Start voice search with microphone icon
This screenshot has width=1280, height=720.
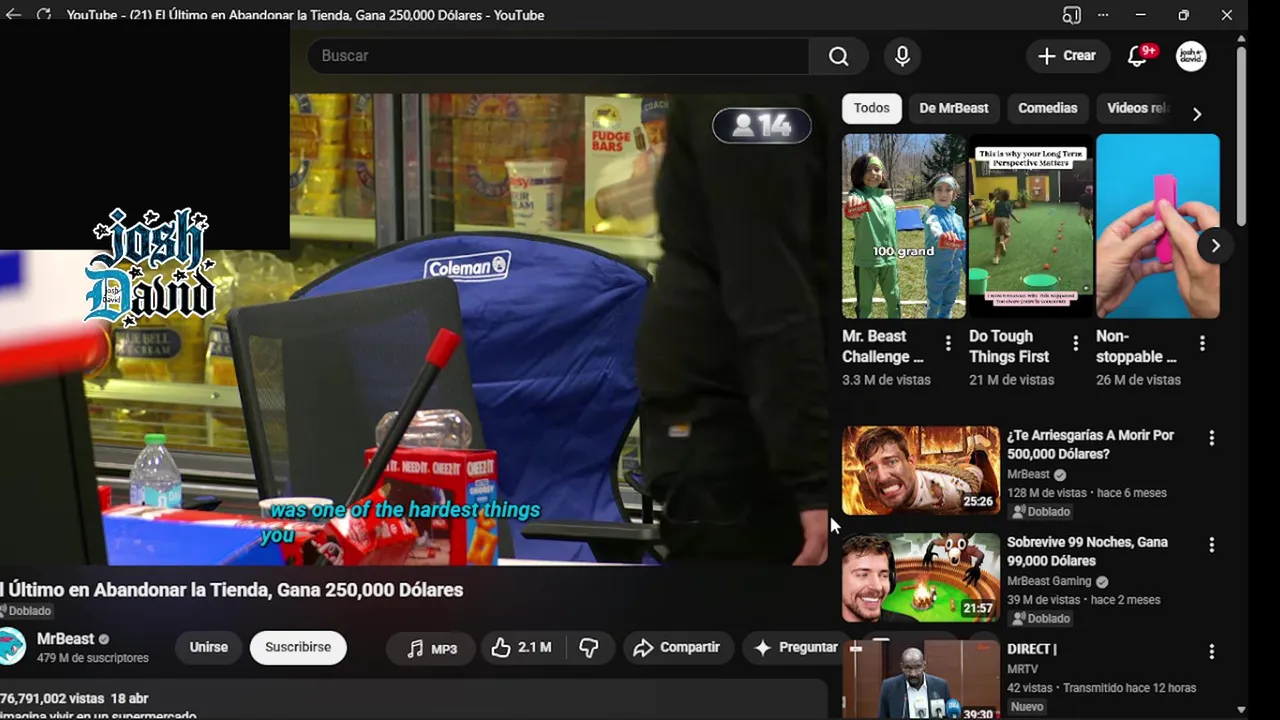(x=902, y=56)
